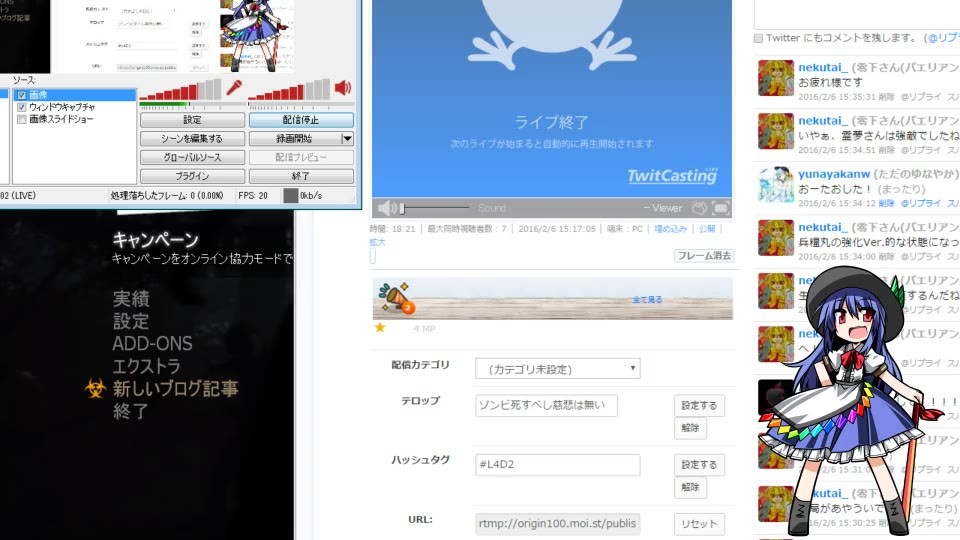Open yunayakanw avatar in comment list
Viewport: 960px width, 540px height.
point(775,184)
